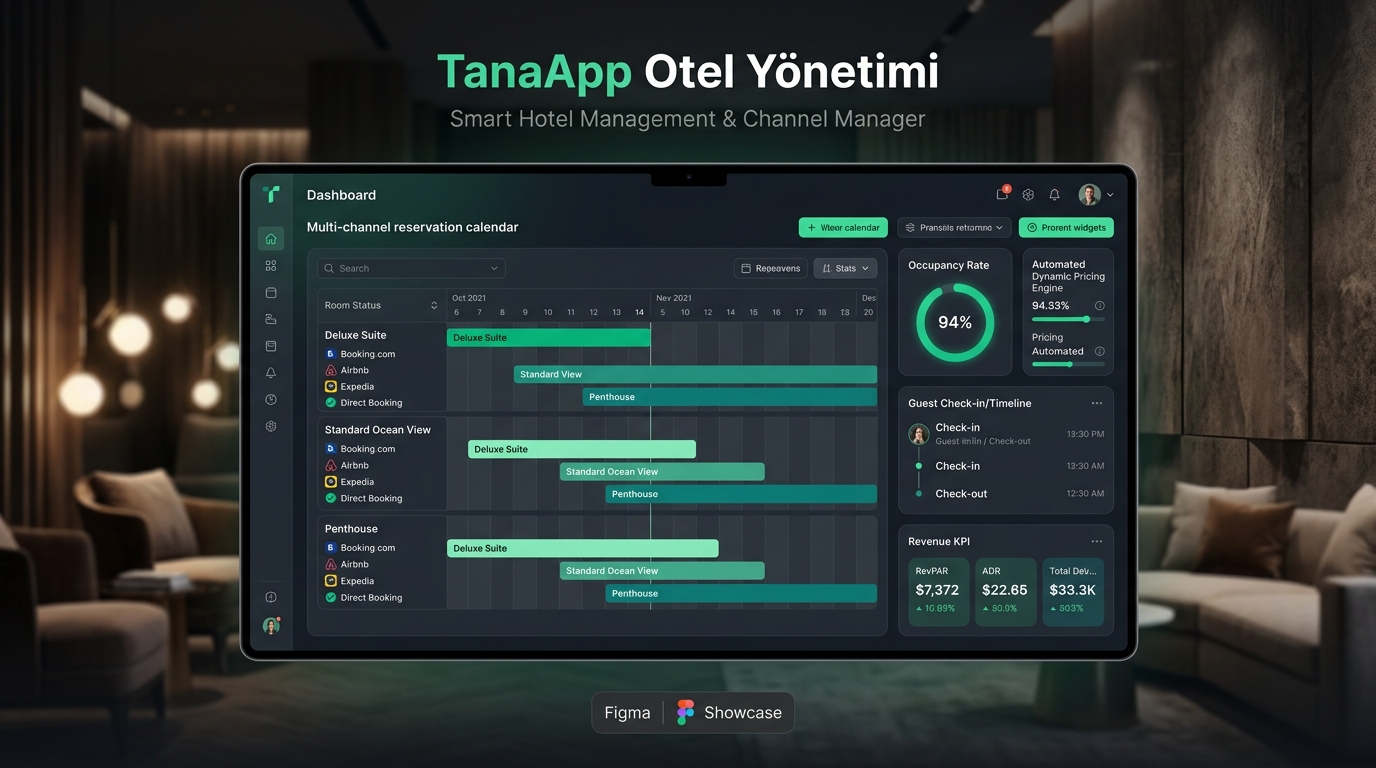Click the Dynamic Pricing Engine 94.33% slider
The width and height of the screenshot is (1376, 768).
click(1068, 319)
